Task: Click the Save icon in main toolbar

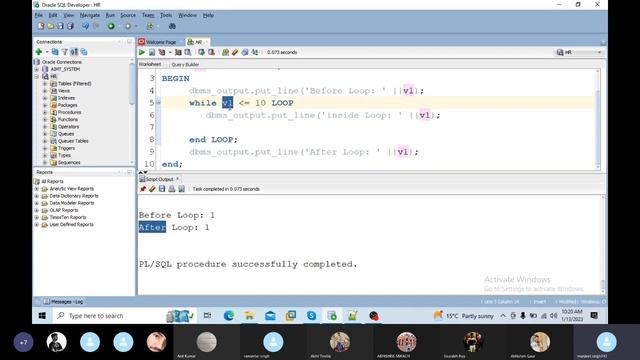Action: (60, 26)
